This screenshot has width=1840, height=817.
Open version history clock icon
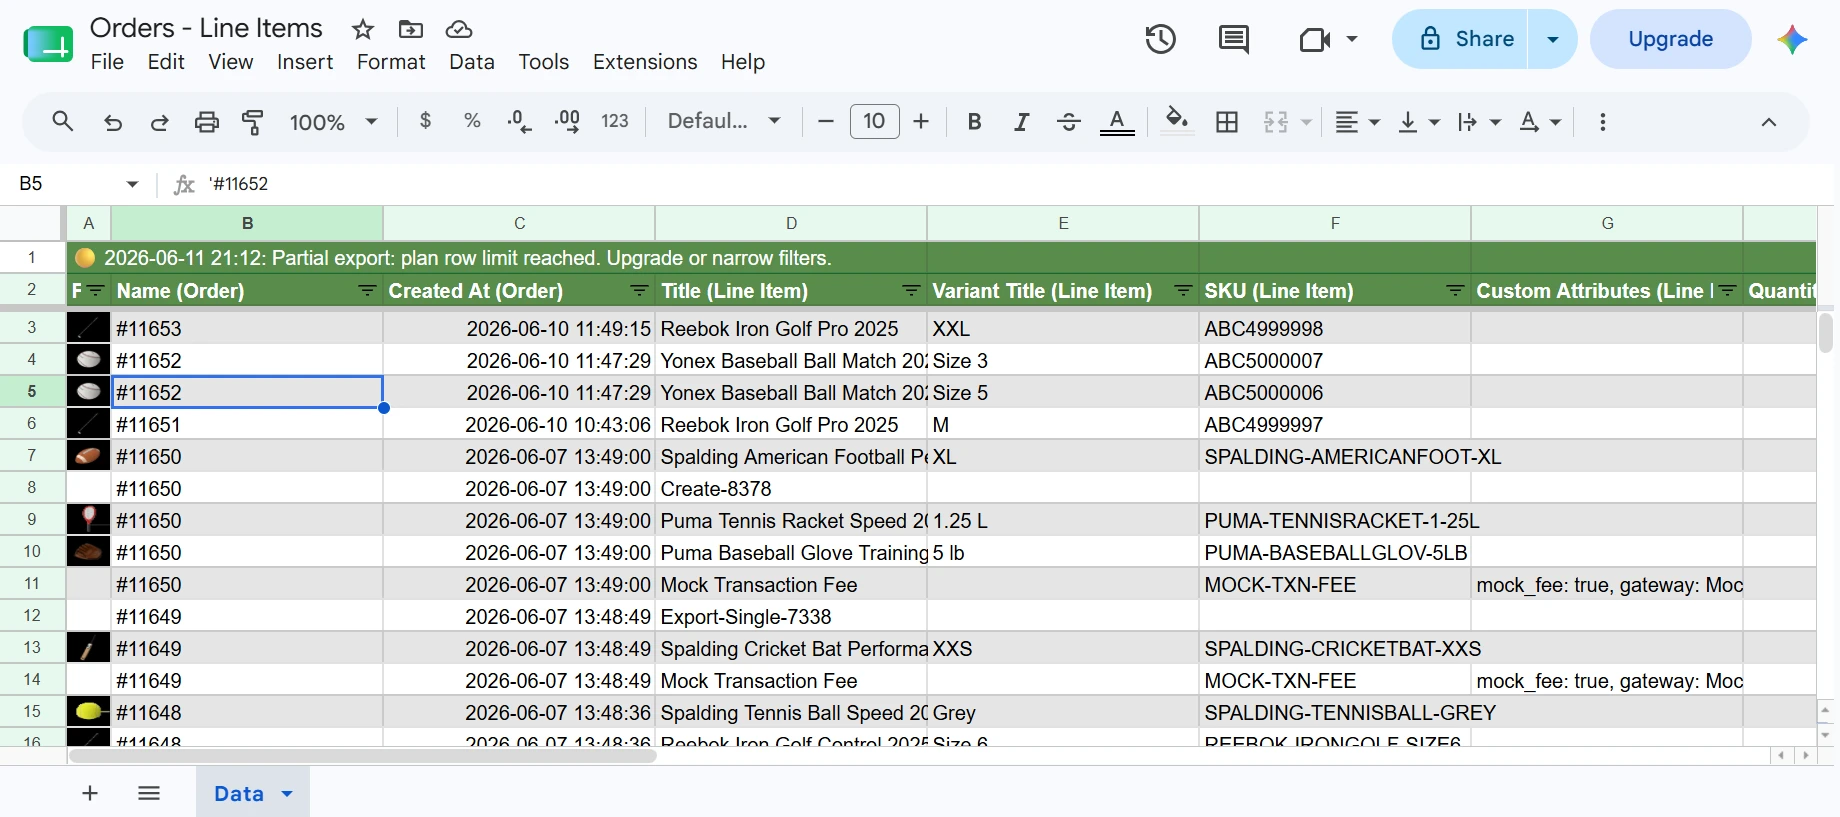1160,39
